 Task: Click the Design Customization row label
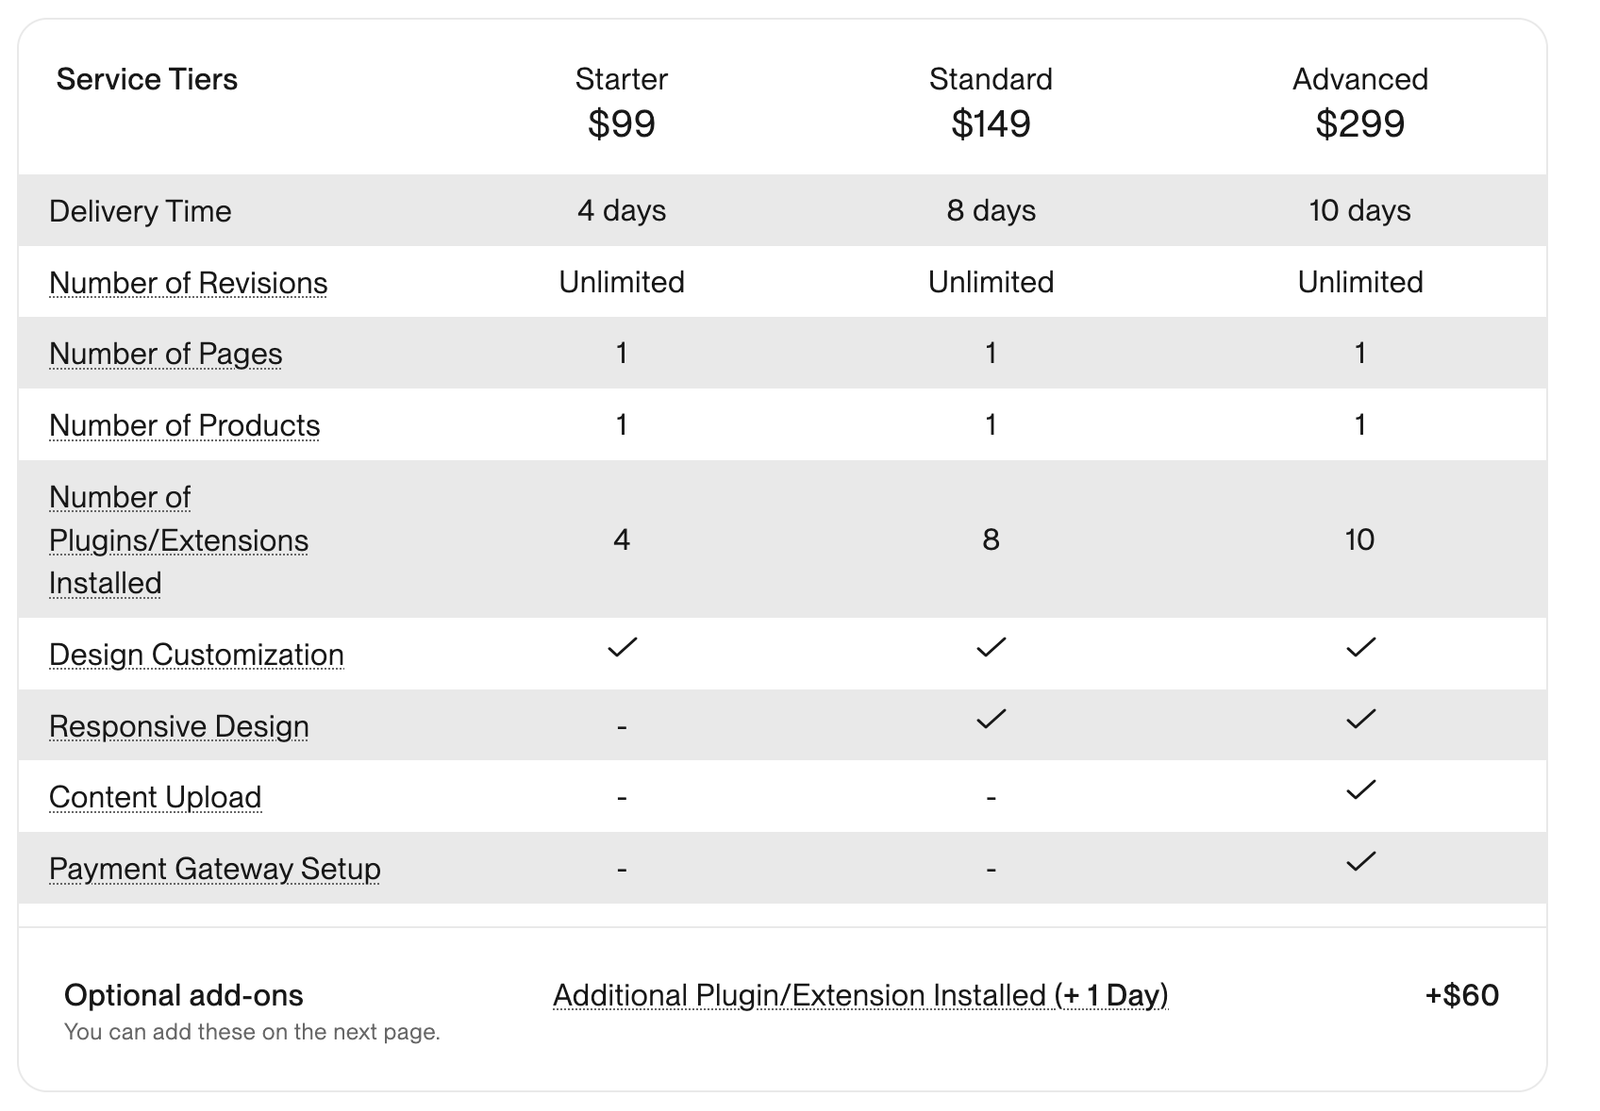[x=197, y=655]
